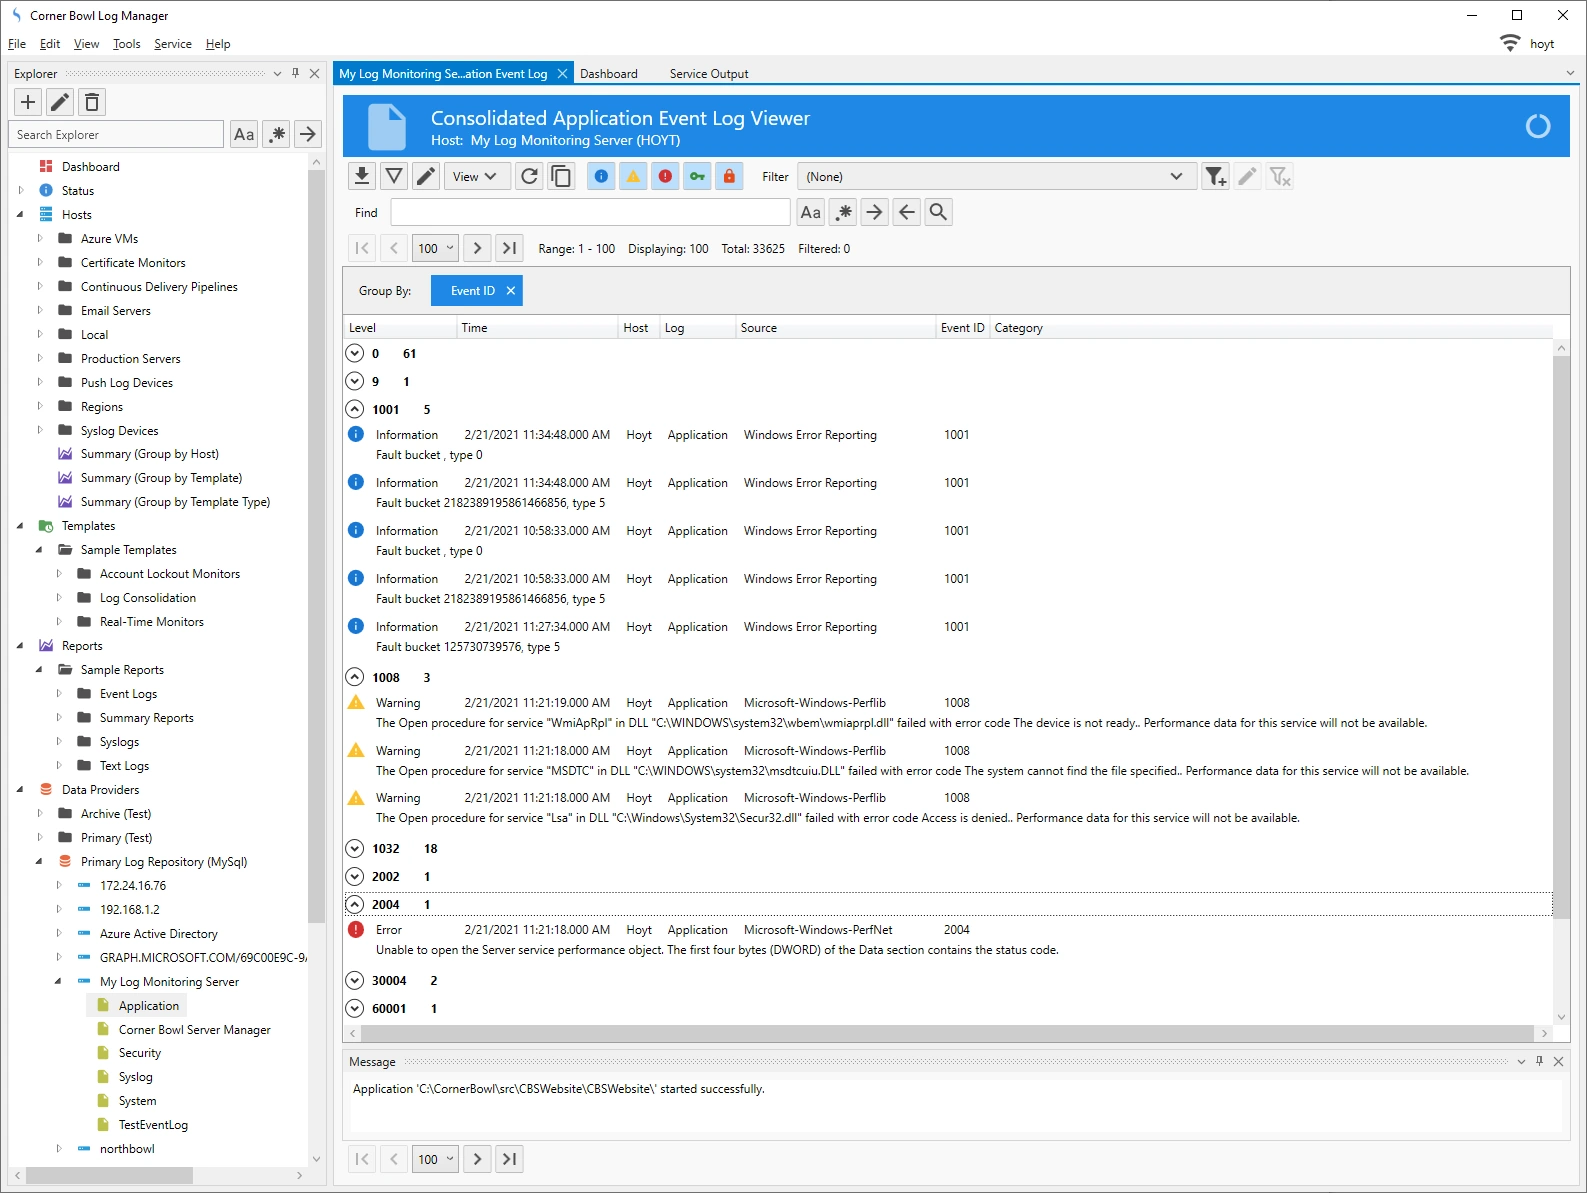The height and width of the screenshot is (1193, 1587).
Task: Select Security log in tree
Action: click(x=140, y=1053)
